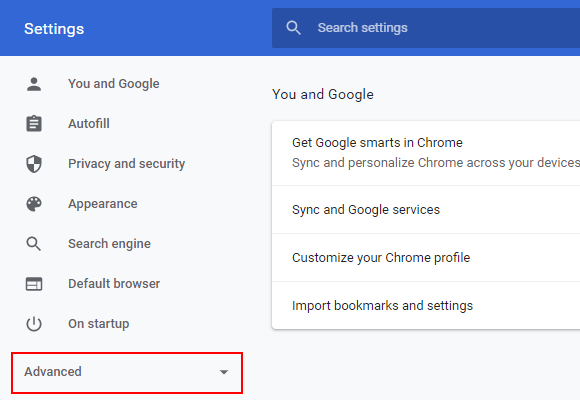This screenshot has width=580, height=400.
Task: Open Customize your Chrome profile
Action: point(426,258)
